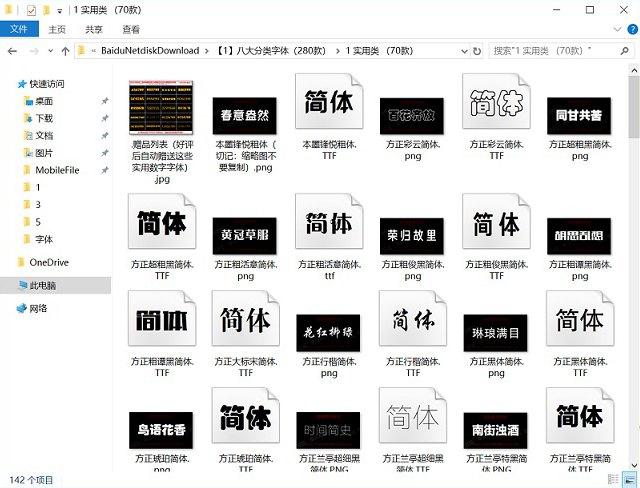The height and width of the screenshot is (488, 640).
Task: Refresh the current folder
Action: tap(477, 51)
